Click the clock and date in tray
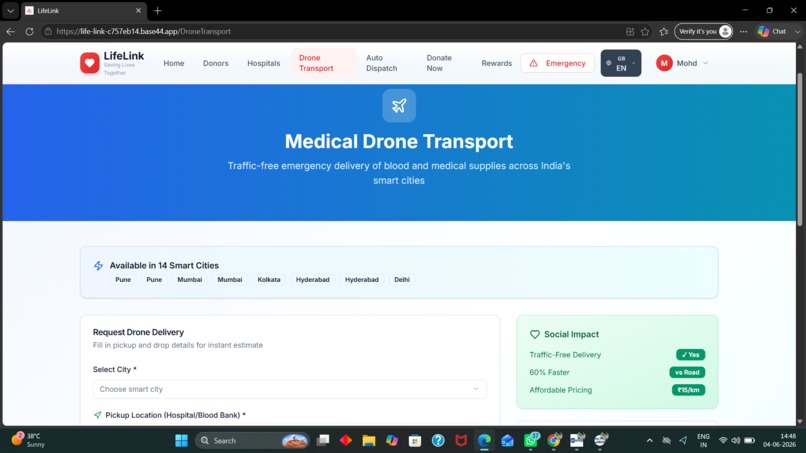806x453 pixels. click(x=779, y=440)
